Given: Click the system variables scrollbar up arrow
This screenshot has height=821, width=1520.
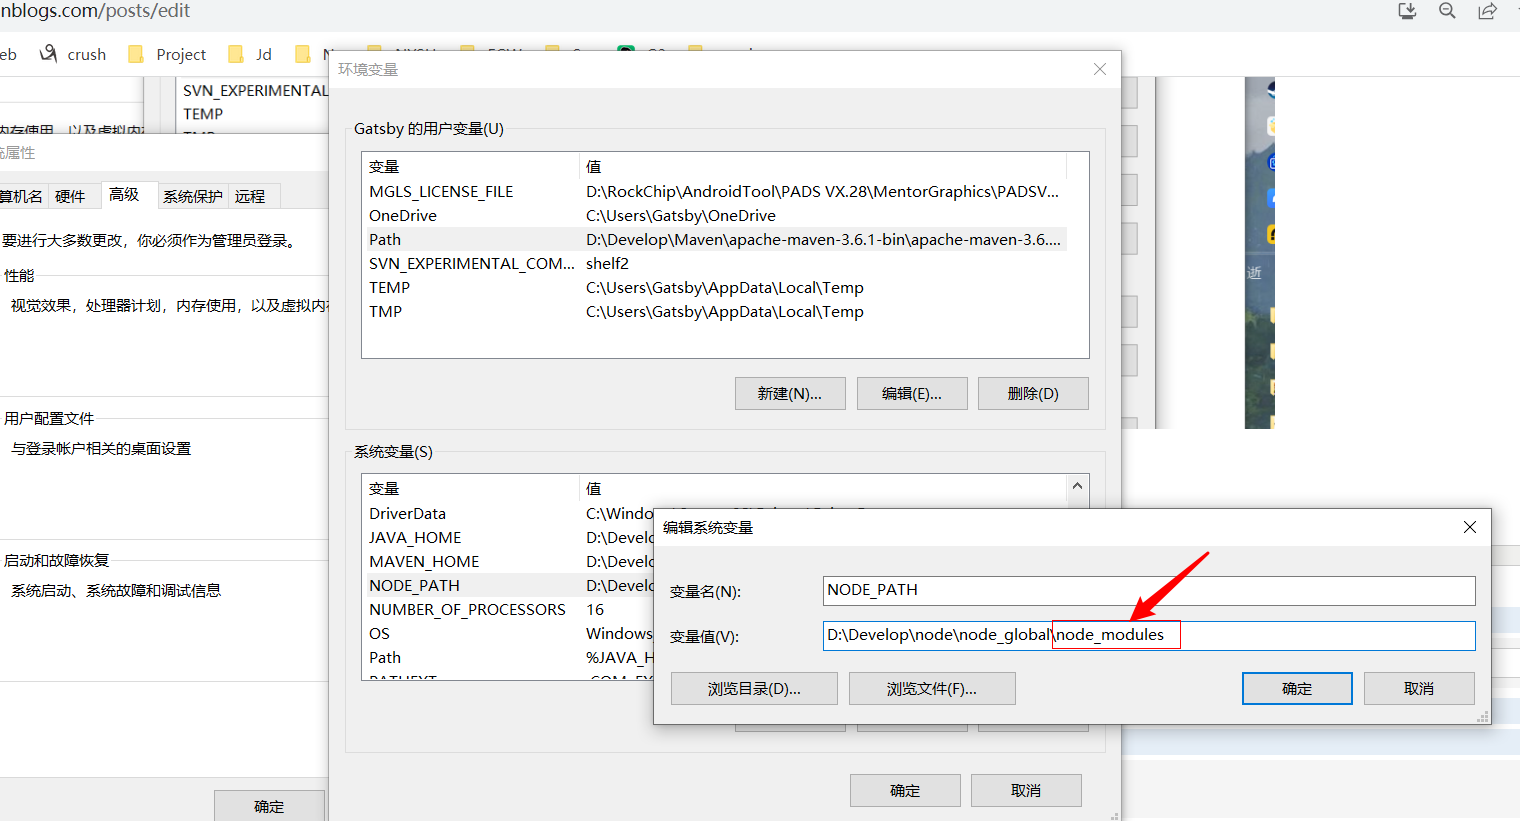Looking at the screenshot, I should [x=1077, y=486].
